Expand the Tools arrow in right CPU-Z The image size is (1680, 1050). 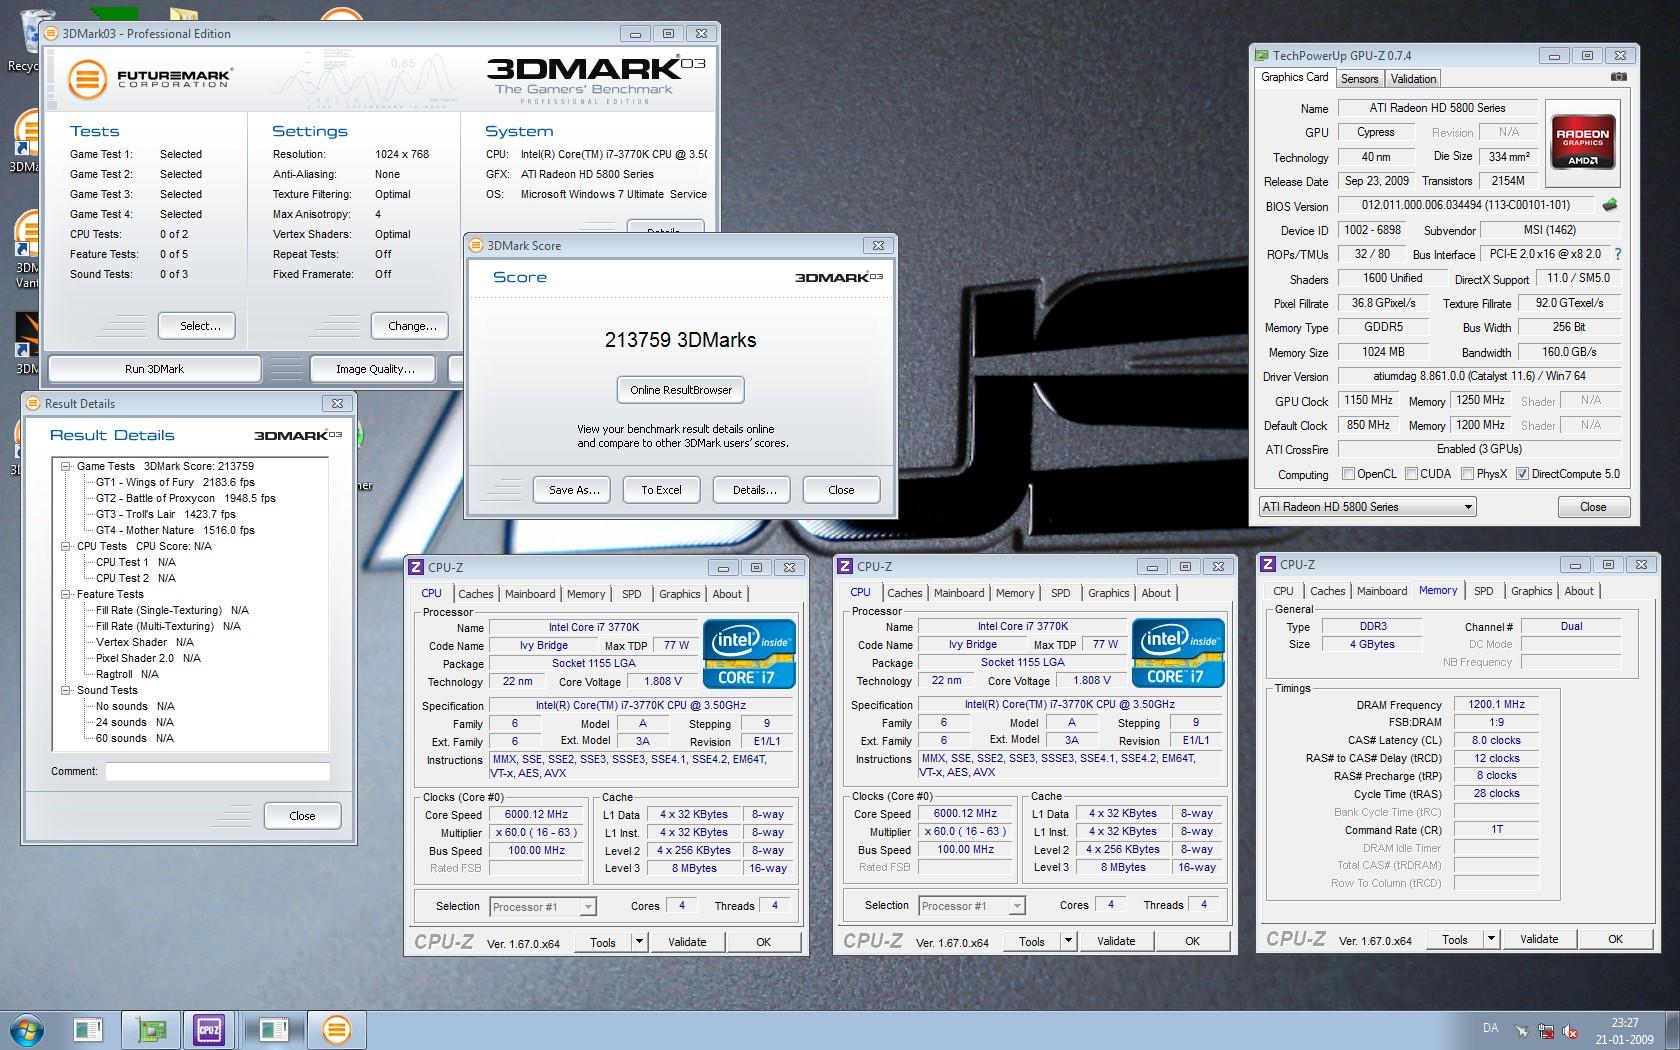[x=1491, y=939]
